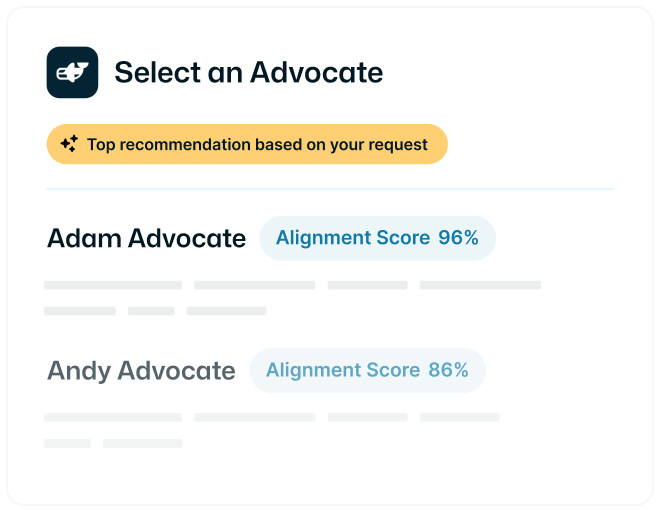Click the horizontal divider below the recommendation badge
This screenshot has width=659, height=511.
pos(329,189)
